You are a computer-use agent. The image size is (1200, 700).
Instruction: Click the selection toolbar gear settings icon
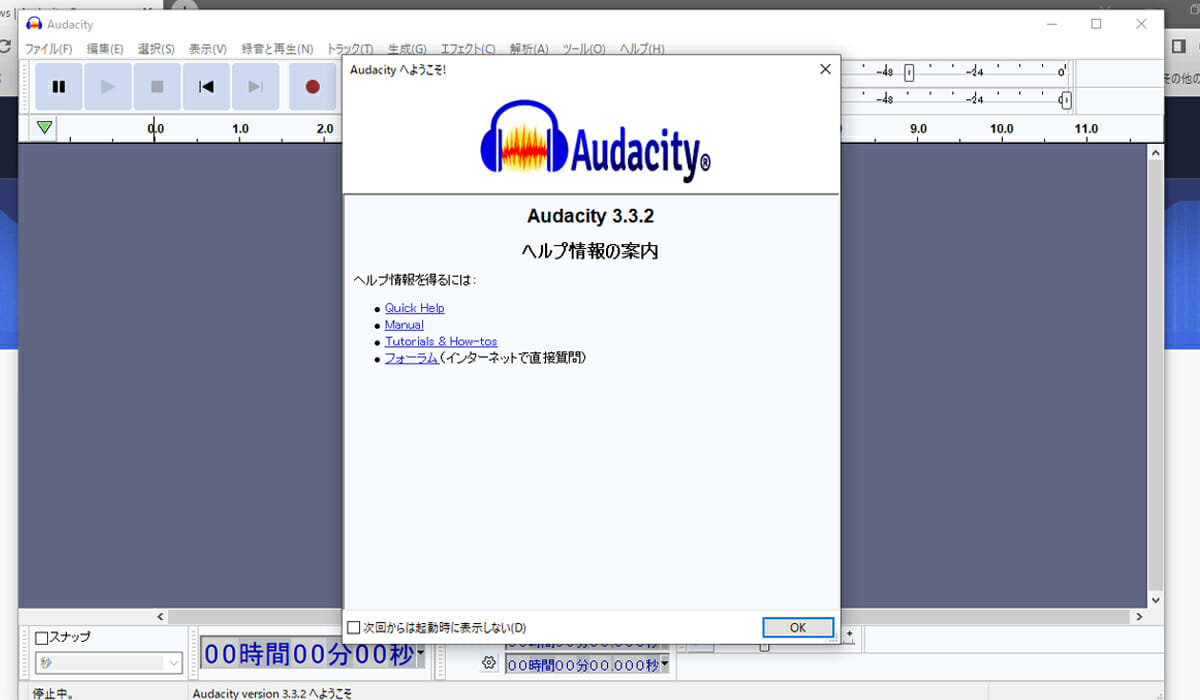point(489,662)
